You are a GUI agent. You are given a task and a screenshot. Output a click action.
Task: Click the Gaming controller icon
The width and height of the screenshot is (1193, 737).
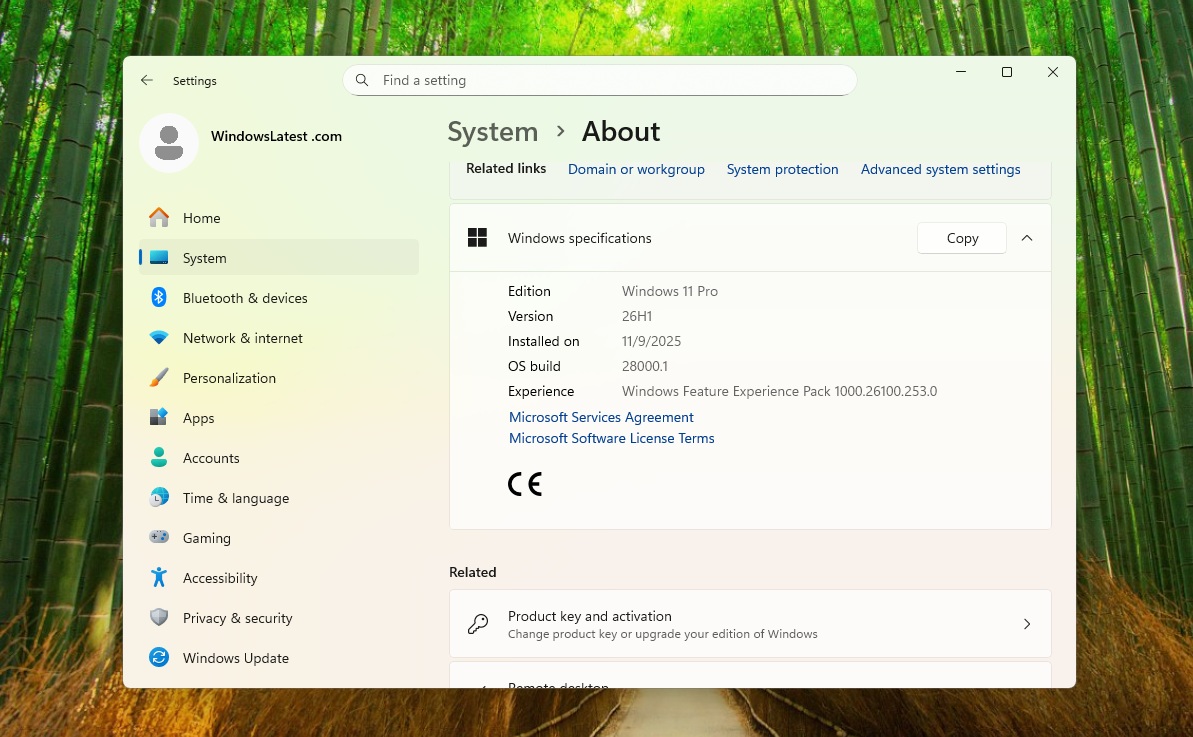(x=159, y=537)
